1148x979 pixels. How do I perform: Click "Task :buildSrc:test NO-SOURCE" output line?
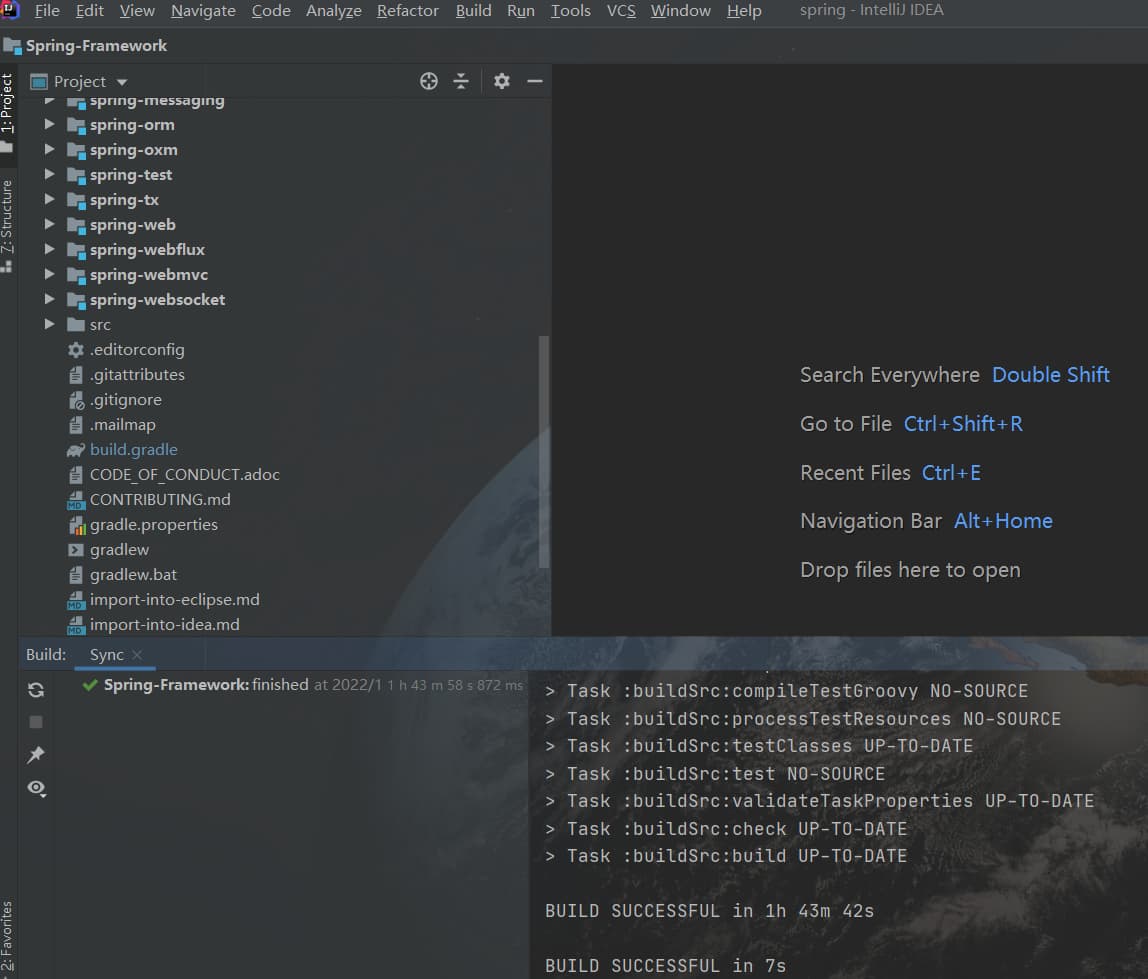click(x=715, y=774)
